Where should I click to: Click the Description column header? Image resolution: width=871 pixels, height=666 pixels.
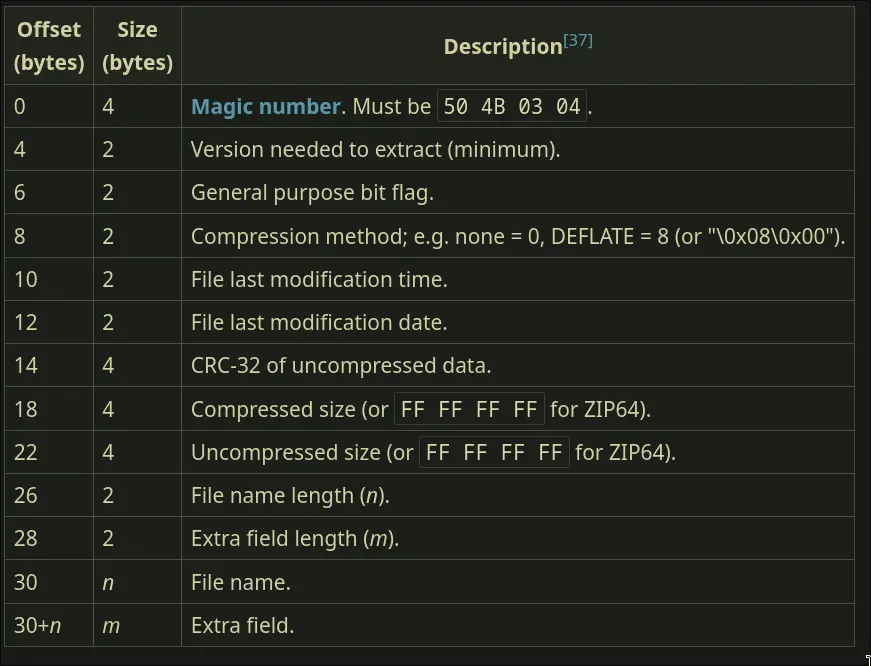[x=503, y=47]
